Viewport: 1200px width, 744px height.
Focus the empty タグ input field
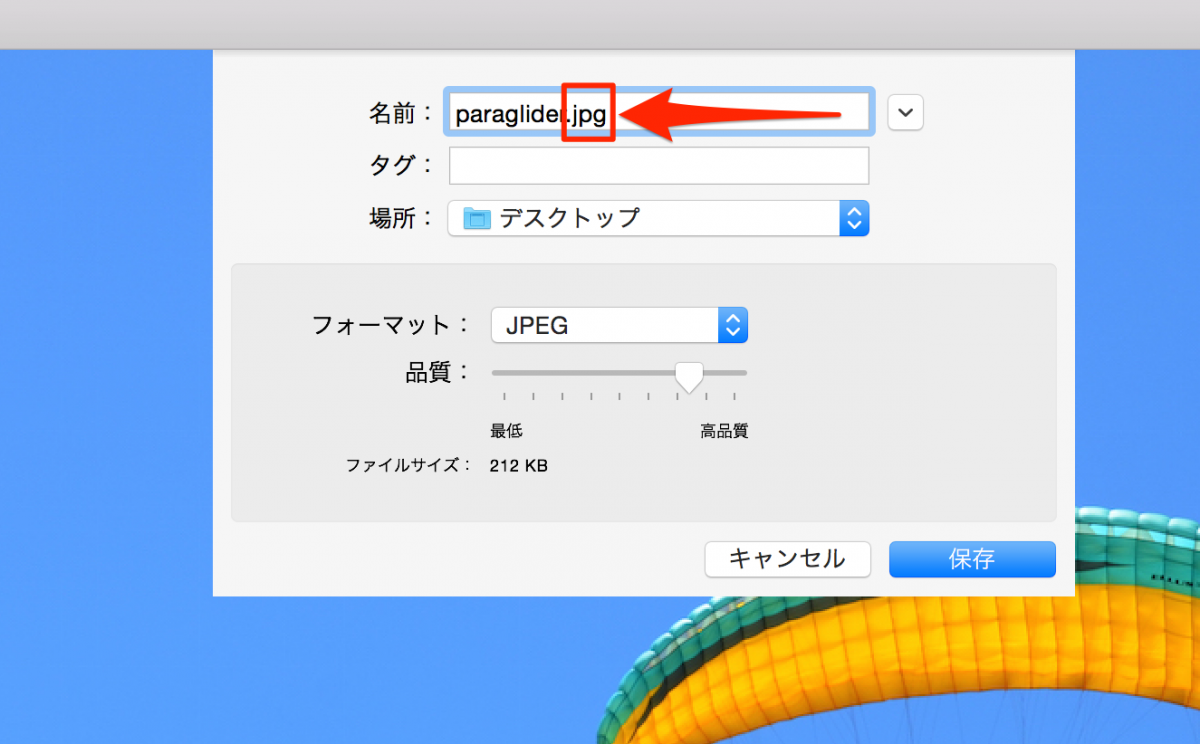(x=658, y=166)
